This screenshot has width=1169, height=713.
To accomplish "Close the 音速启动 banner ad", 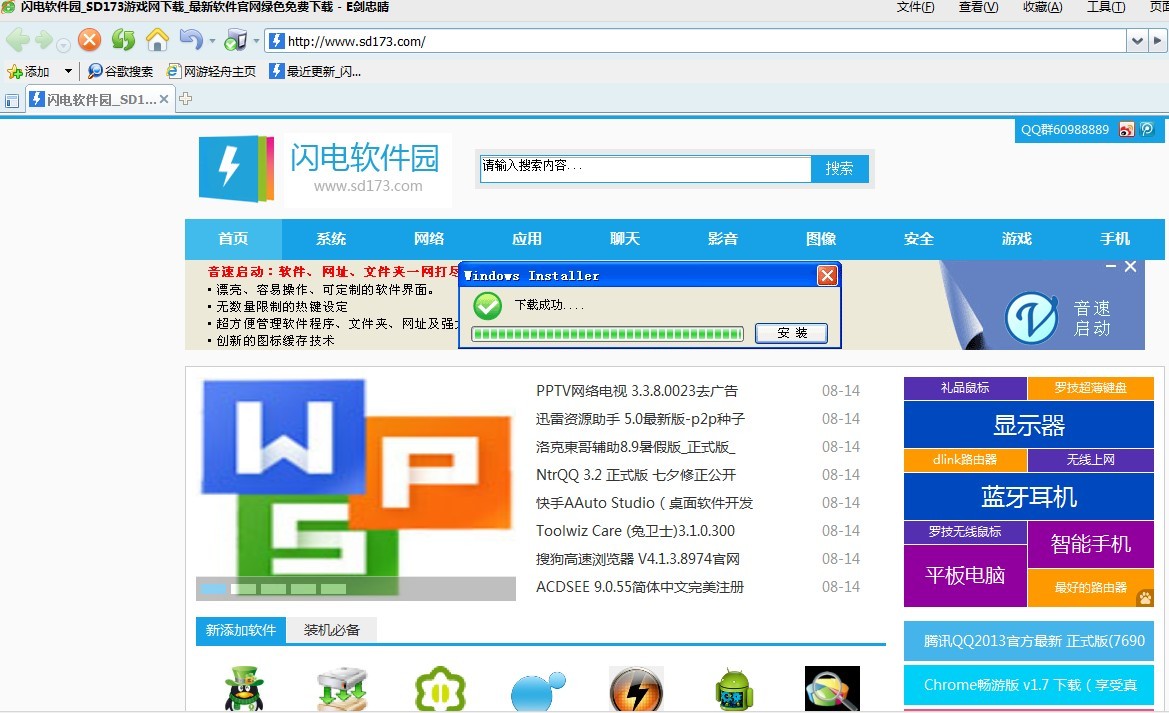I will (x=1130, y=266).
